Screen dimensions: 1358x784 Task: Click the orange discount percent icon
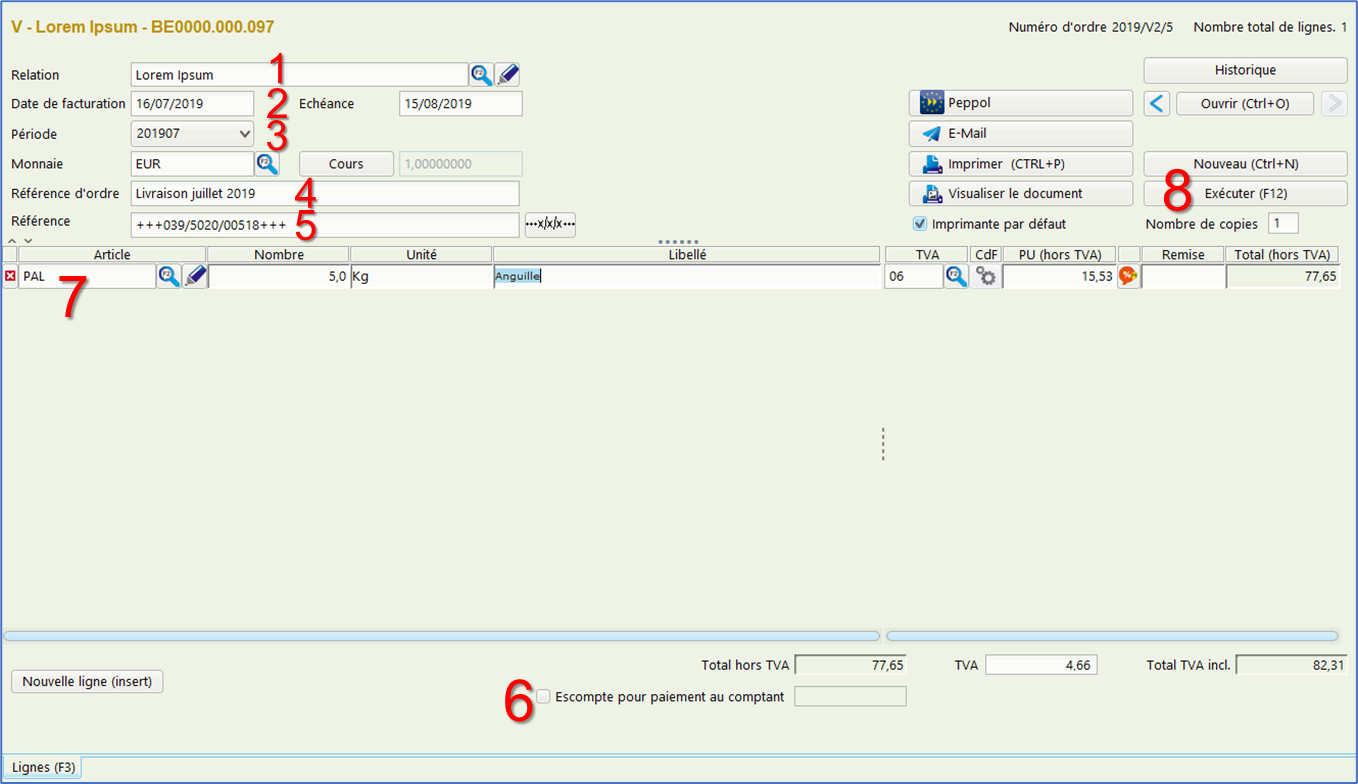tap(1129, 277)
